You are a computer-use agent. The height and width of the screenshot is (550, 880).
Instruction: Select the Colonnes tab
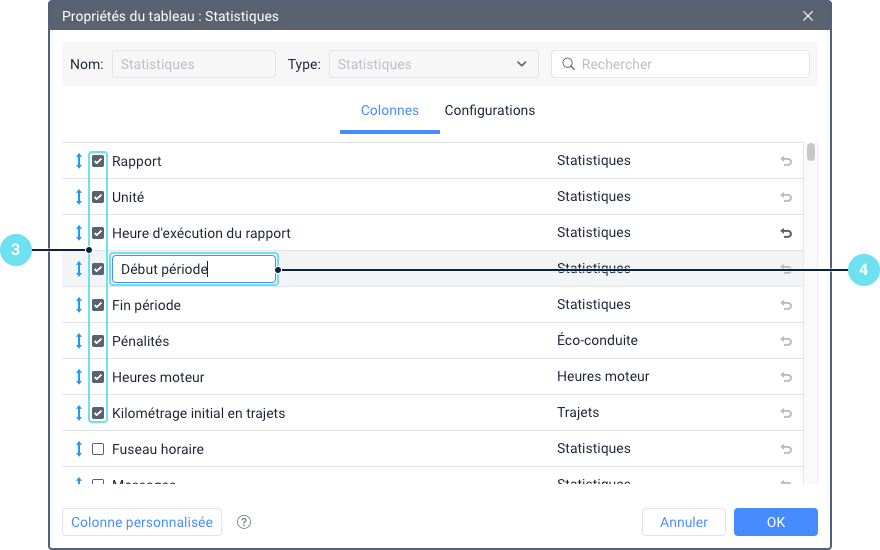coord(390,111)
